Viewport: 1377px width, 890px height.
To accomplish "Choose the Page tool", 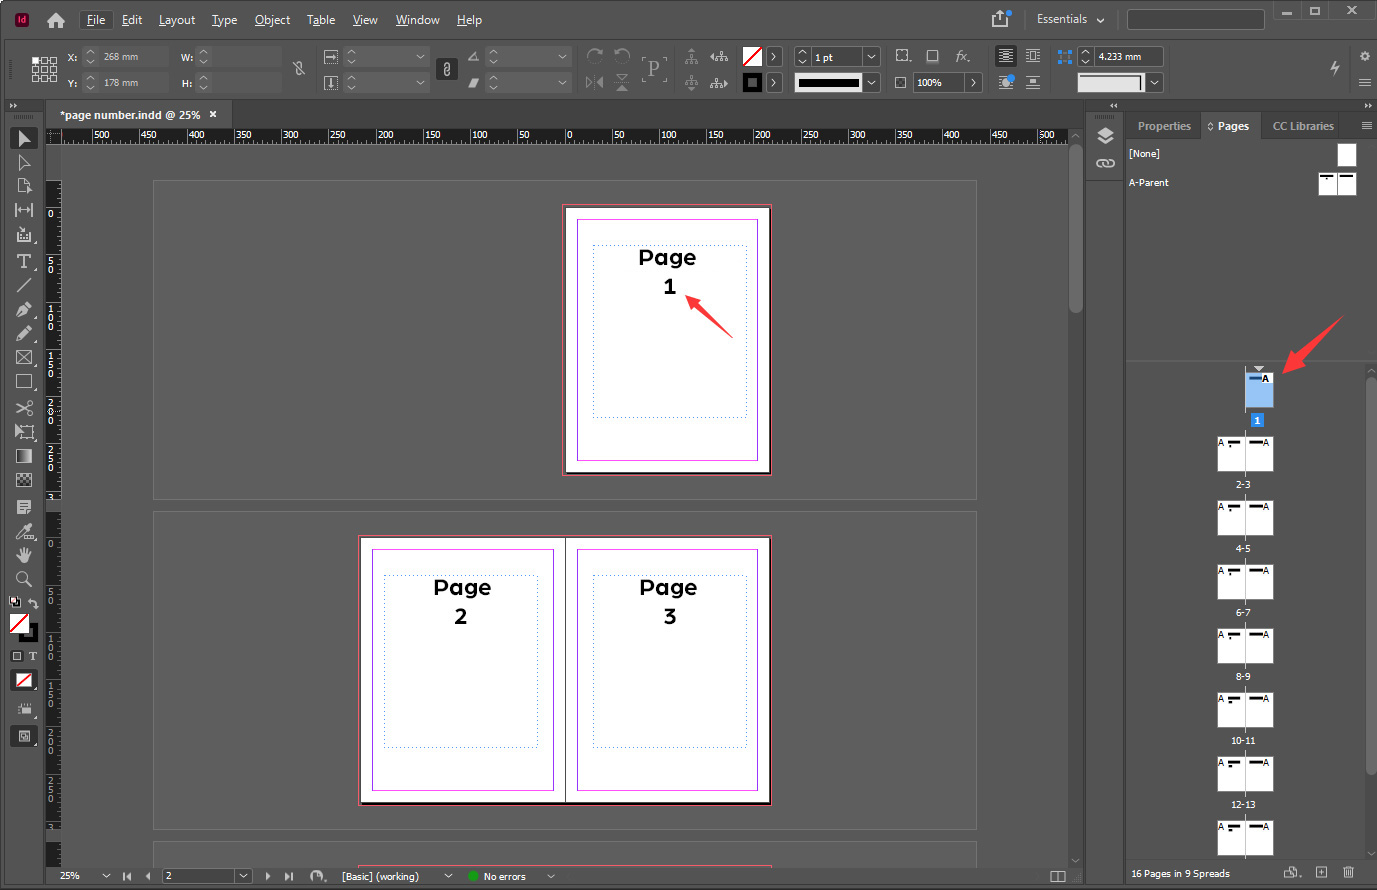I will click(x=24, y=186).
